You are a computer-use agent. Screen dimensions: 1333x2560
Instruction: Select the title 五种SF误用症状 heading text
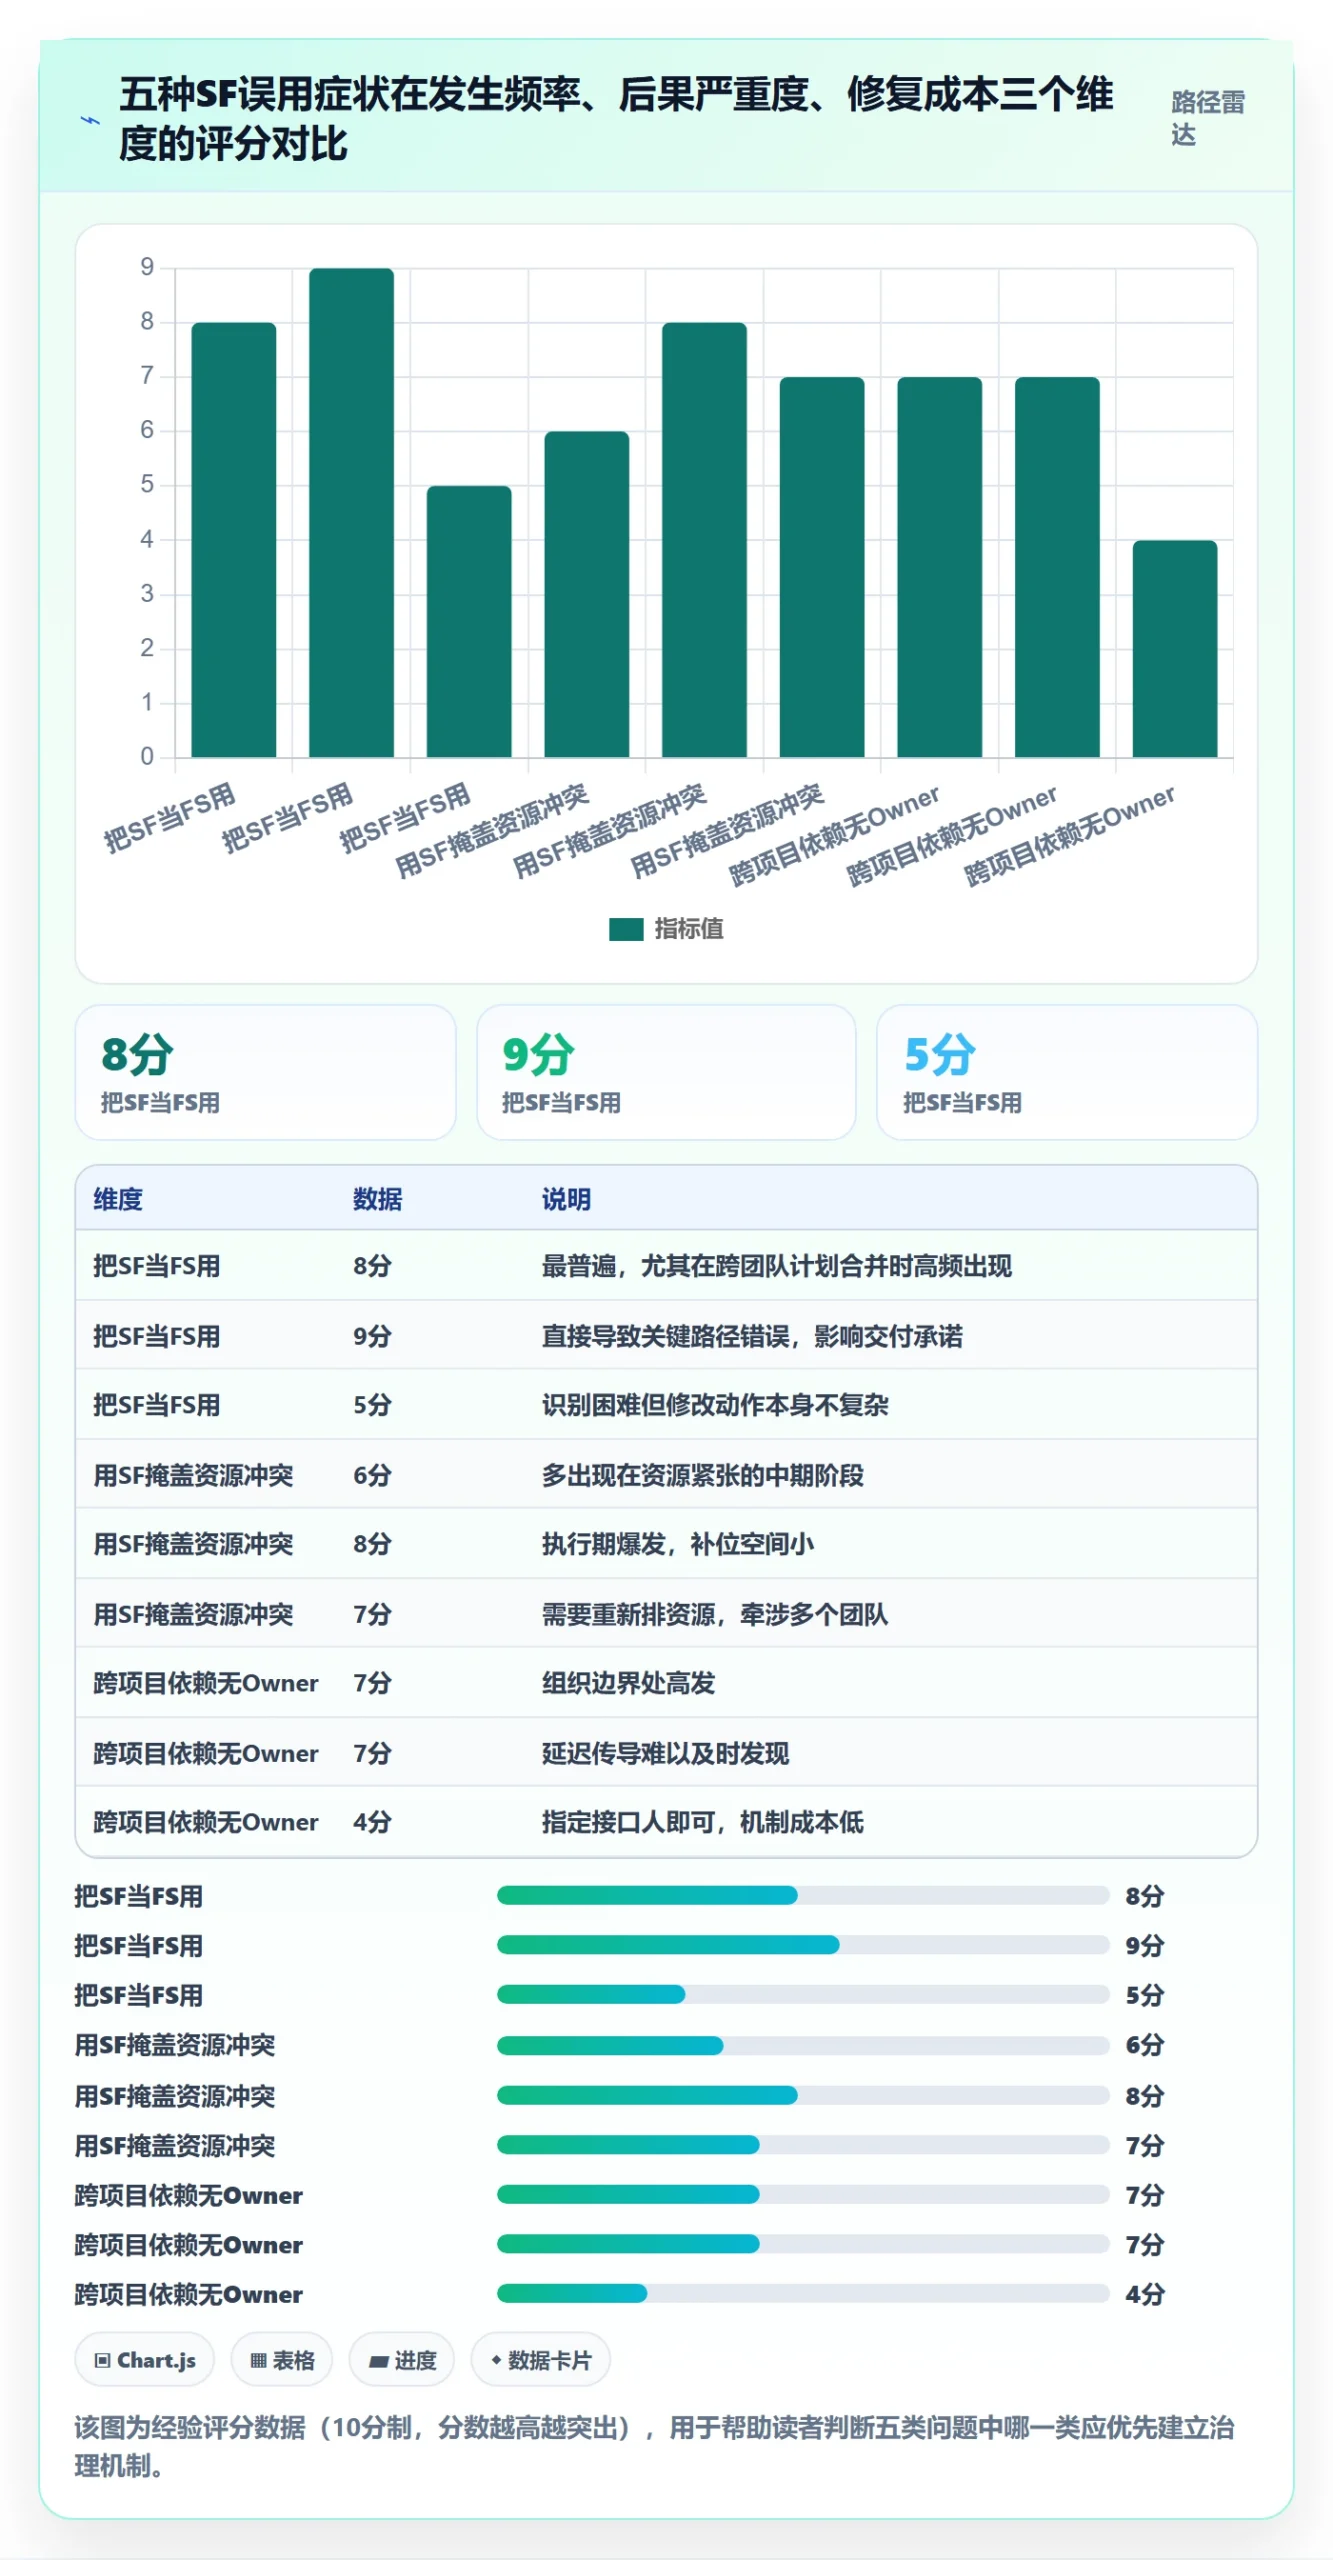616,118
